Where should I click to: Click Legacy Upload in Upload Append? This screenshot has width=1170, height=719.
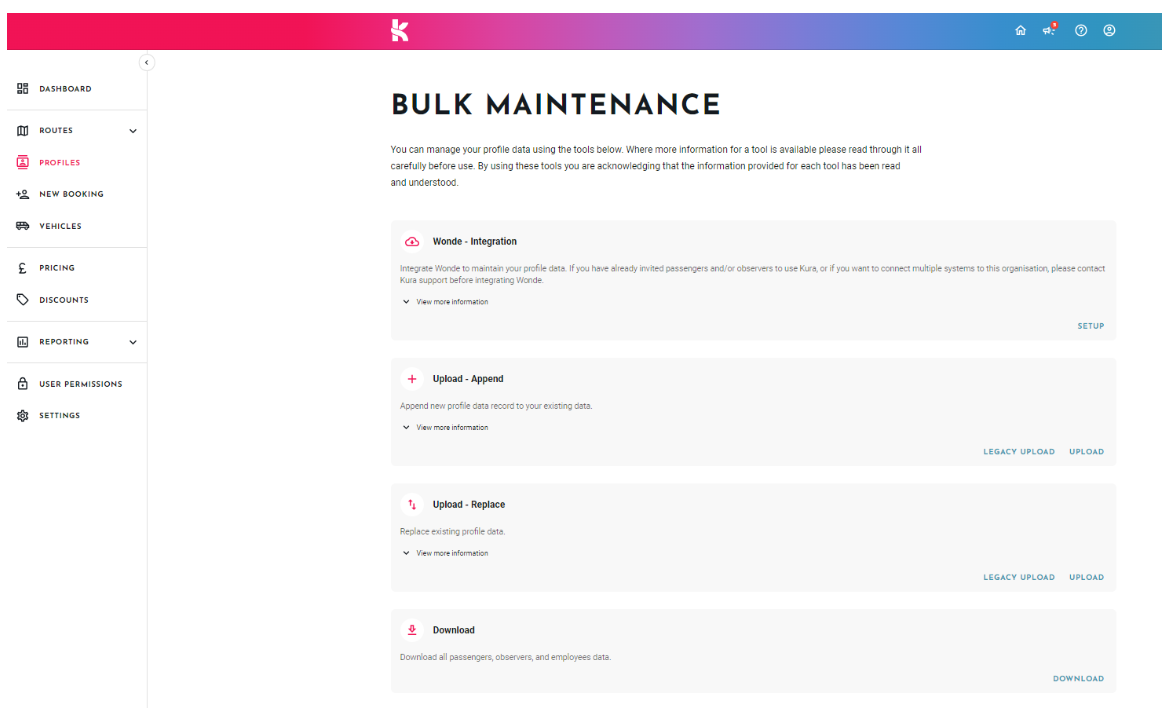[x=1019, y=452]
